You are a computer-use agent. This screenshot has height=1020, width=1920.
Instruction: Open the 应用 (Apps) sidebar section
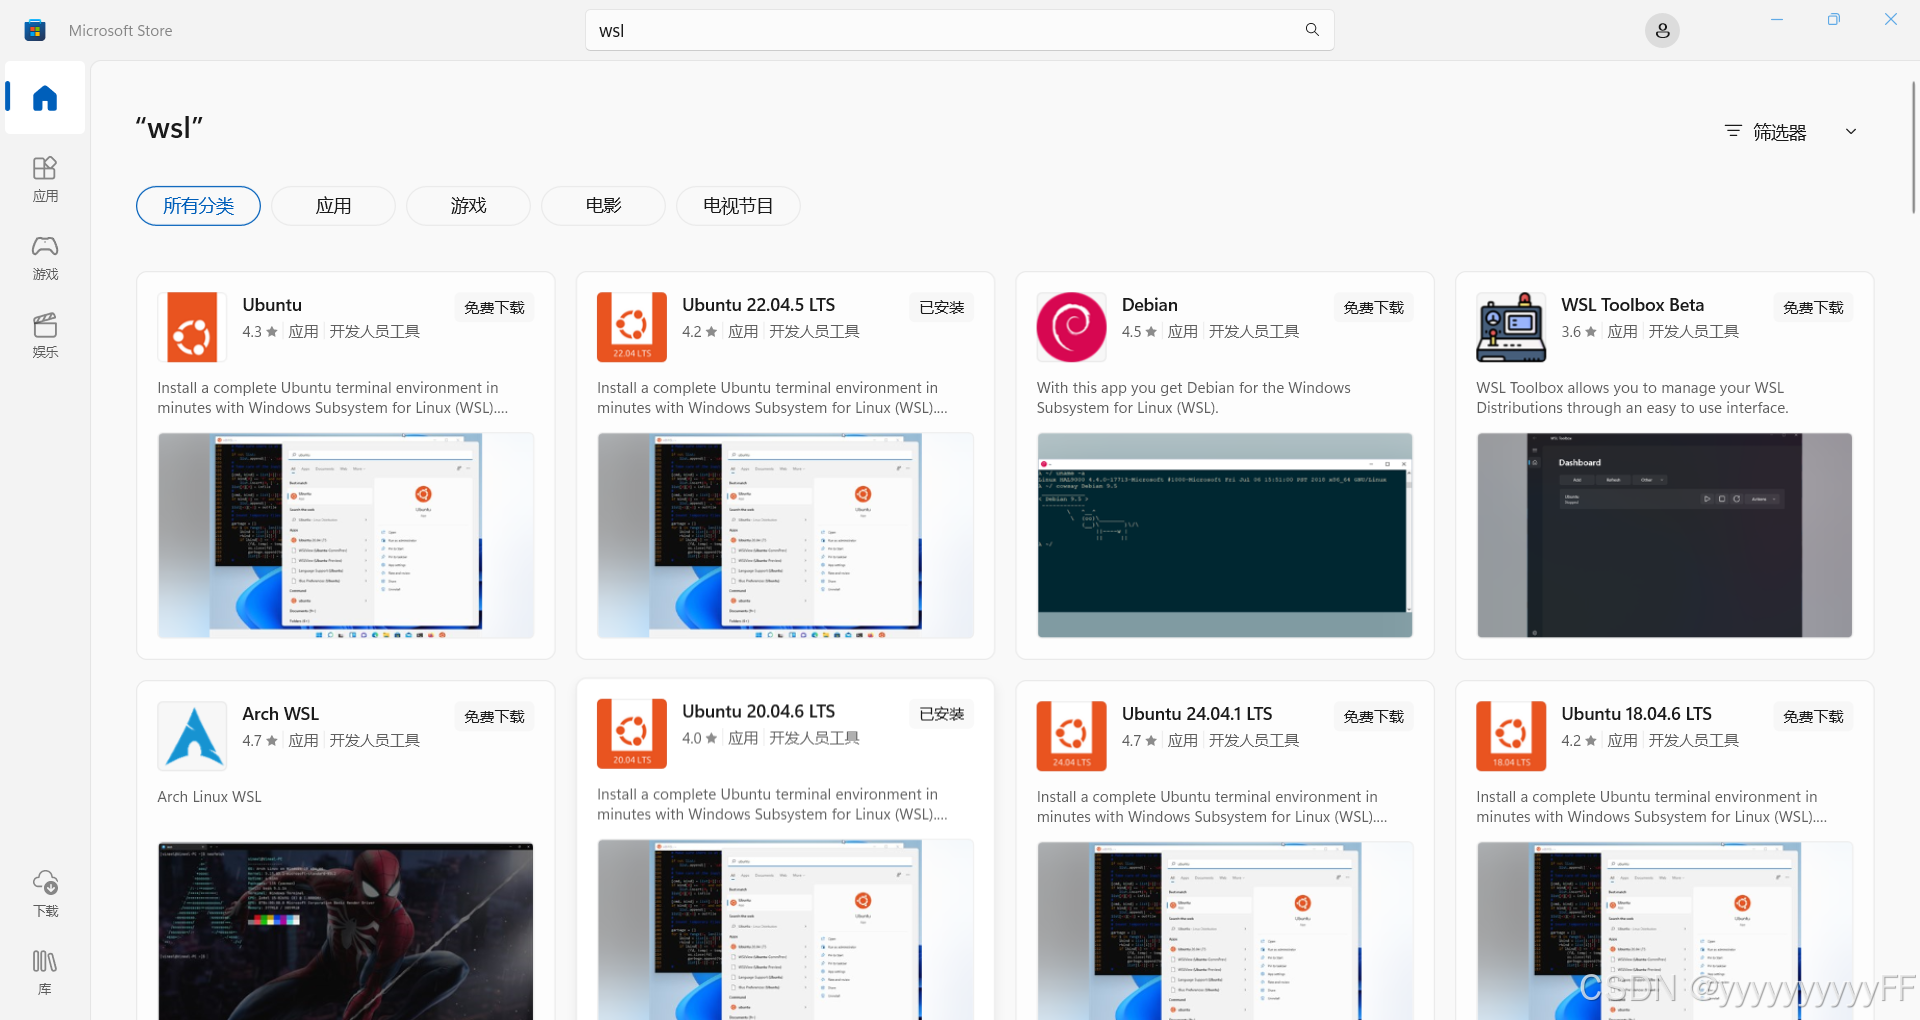(x=45, y=179)
